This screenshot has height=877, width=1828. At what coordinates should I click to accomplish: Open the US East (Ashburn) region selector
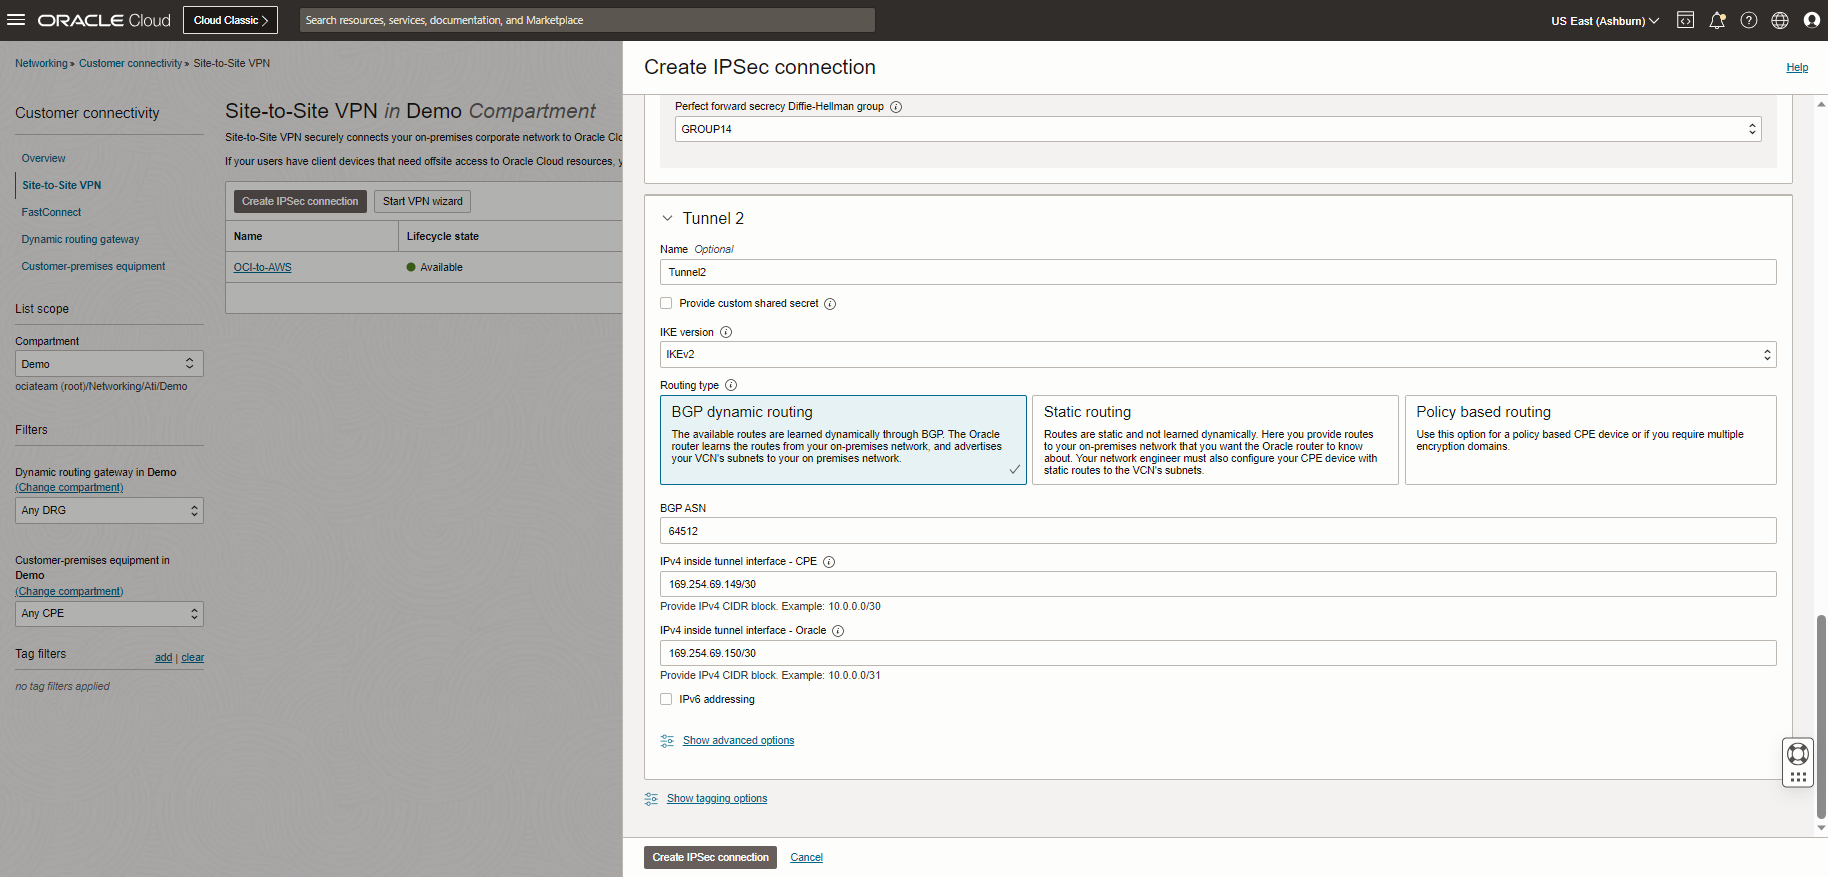1604,21
